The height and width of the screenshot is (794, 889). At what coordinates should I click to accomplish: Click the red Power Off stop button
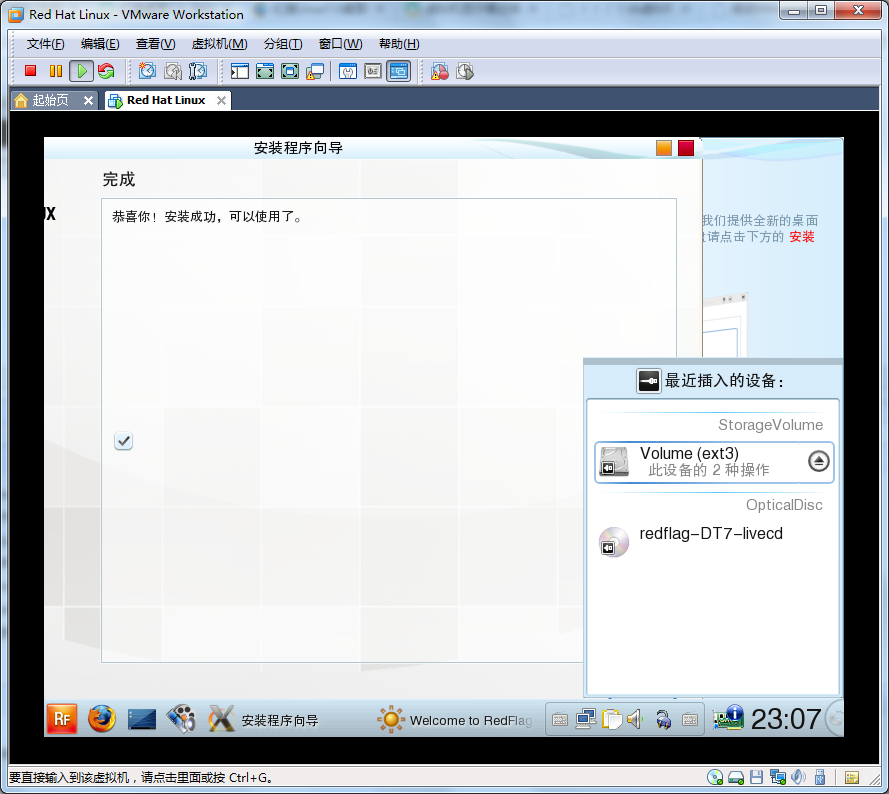click(x=31, y=71)
